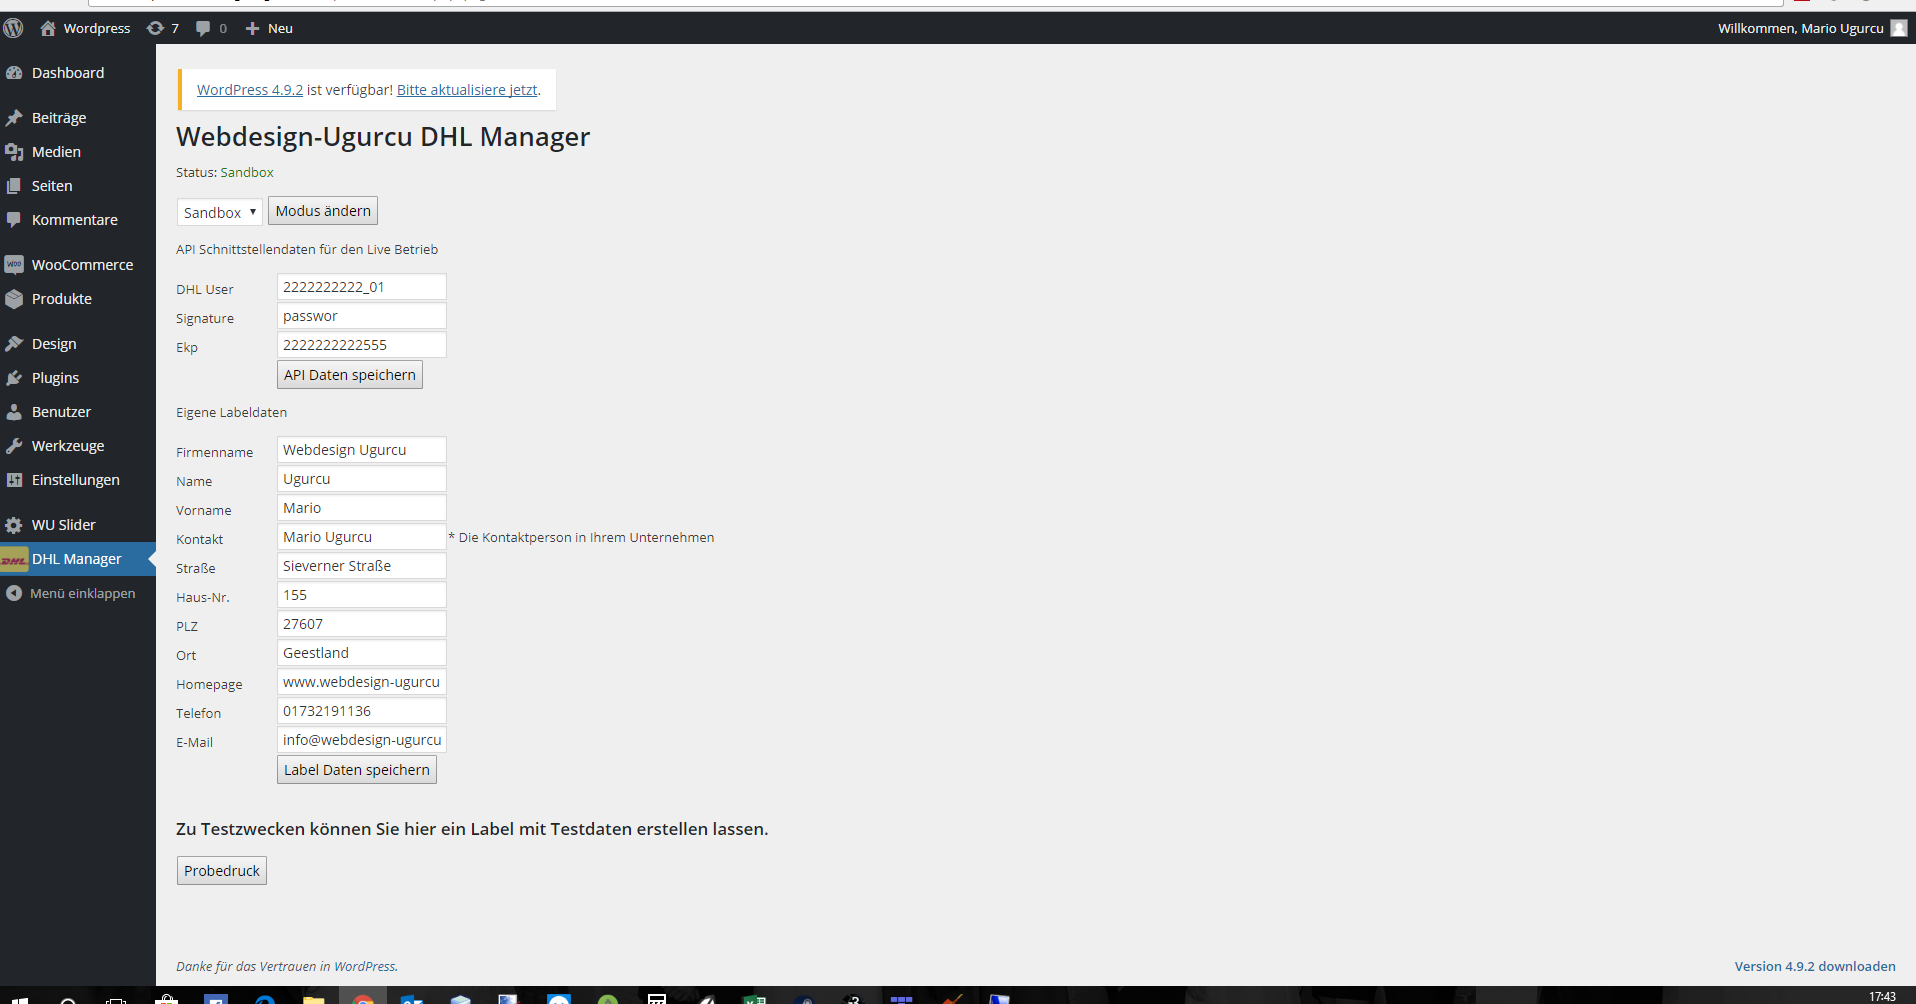Viewport: 1916px width, 1004px height.
Task: Click the Werkzeuge wrench icon
Action: 14,446
